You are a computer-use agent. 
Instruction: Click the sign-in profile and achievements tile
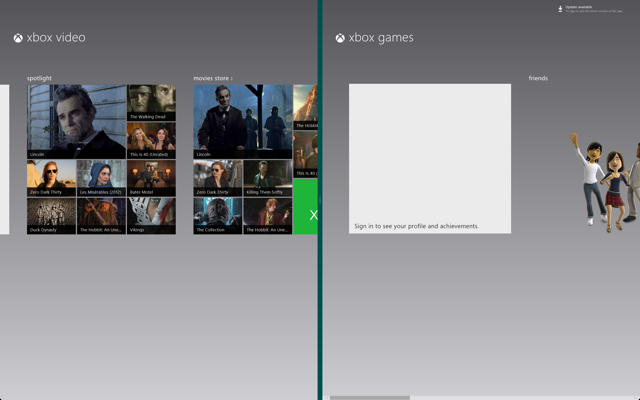point(430,159)
